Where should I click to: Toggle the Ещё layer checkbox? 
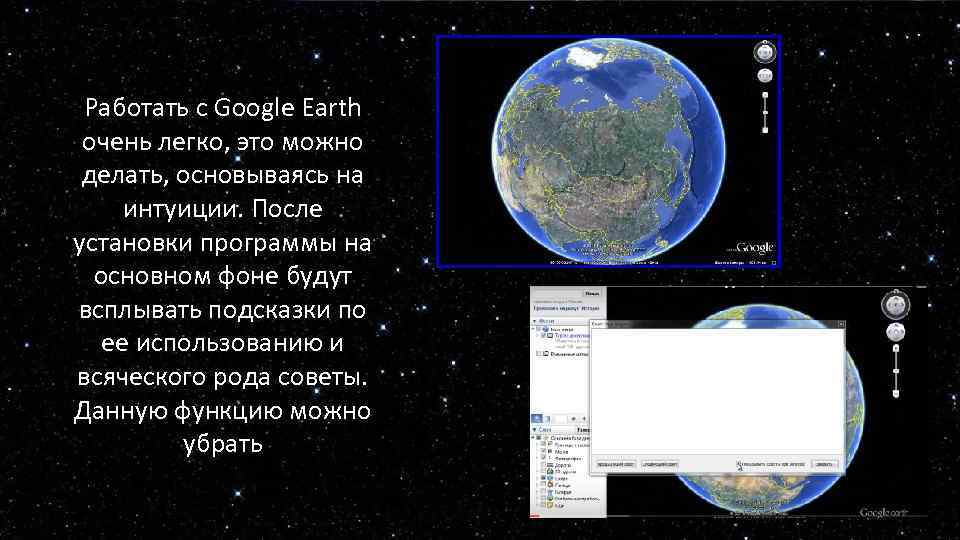[x=543, y=505]
